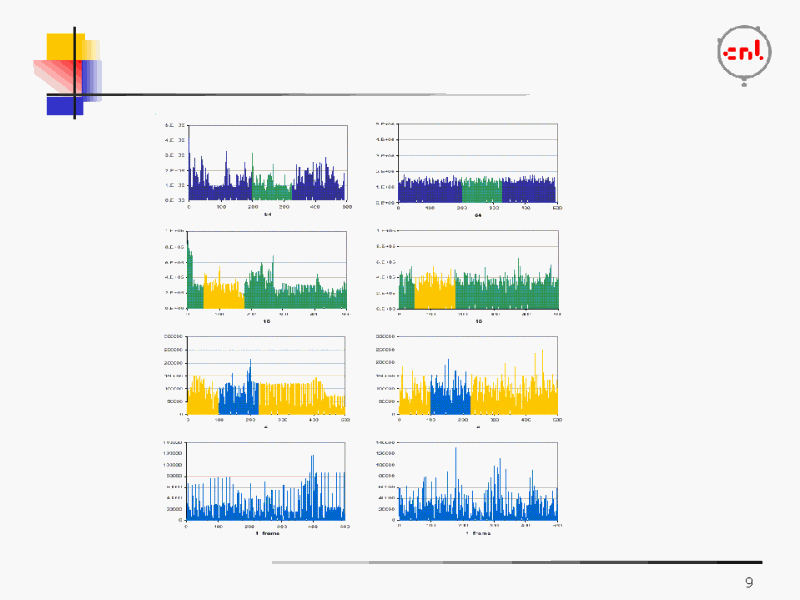This screenshot has width=800, height=600.
Task: Click the green segment in the top-right chart
Action: click(481, 189)
